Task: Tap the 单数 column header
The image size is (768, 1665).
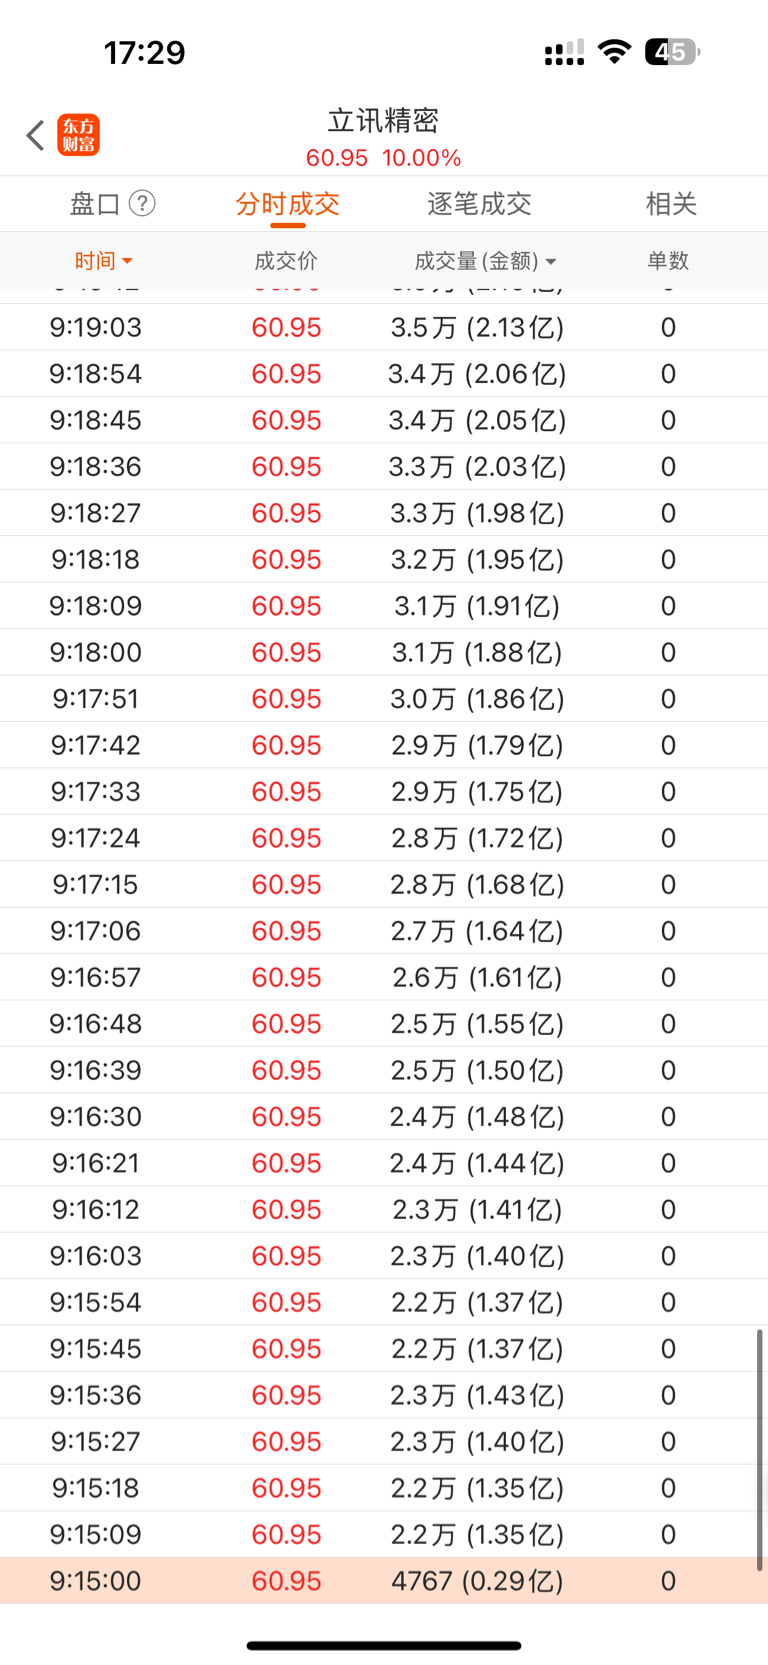Action: click(x=668, y=261)
